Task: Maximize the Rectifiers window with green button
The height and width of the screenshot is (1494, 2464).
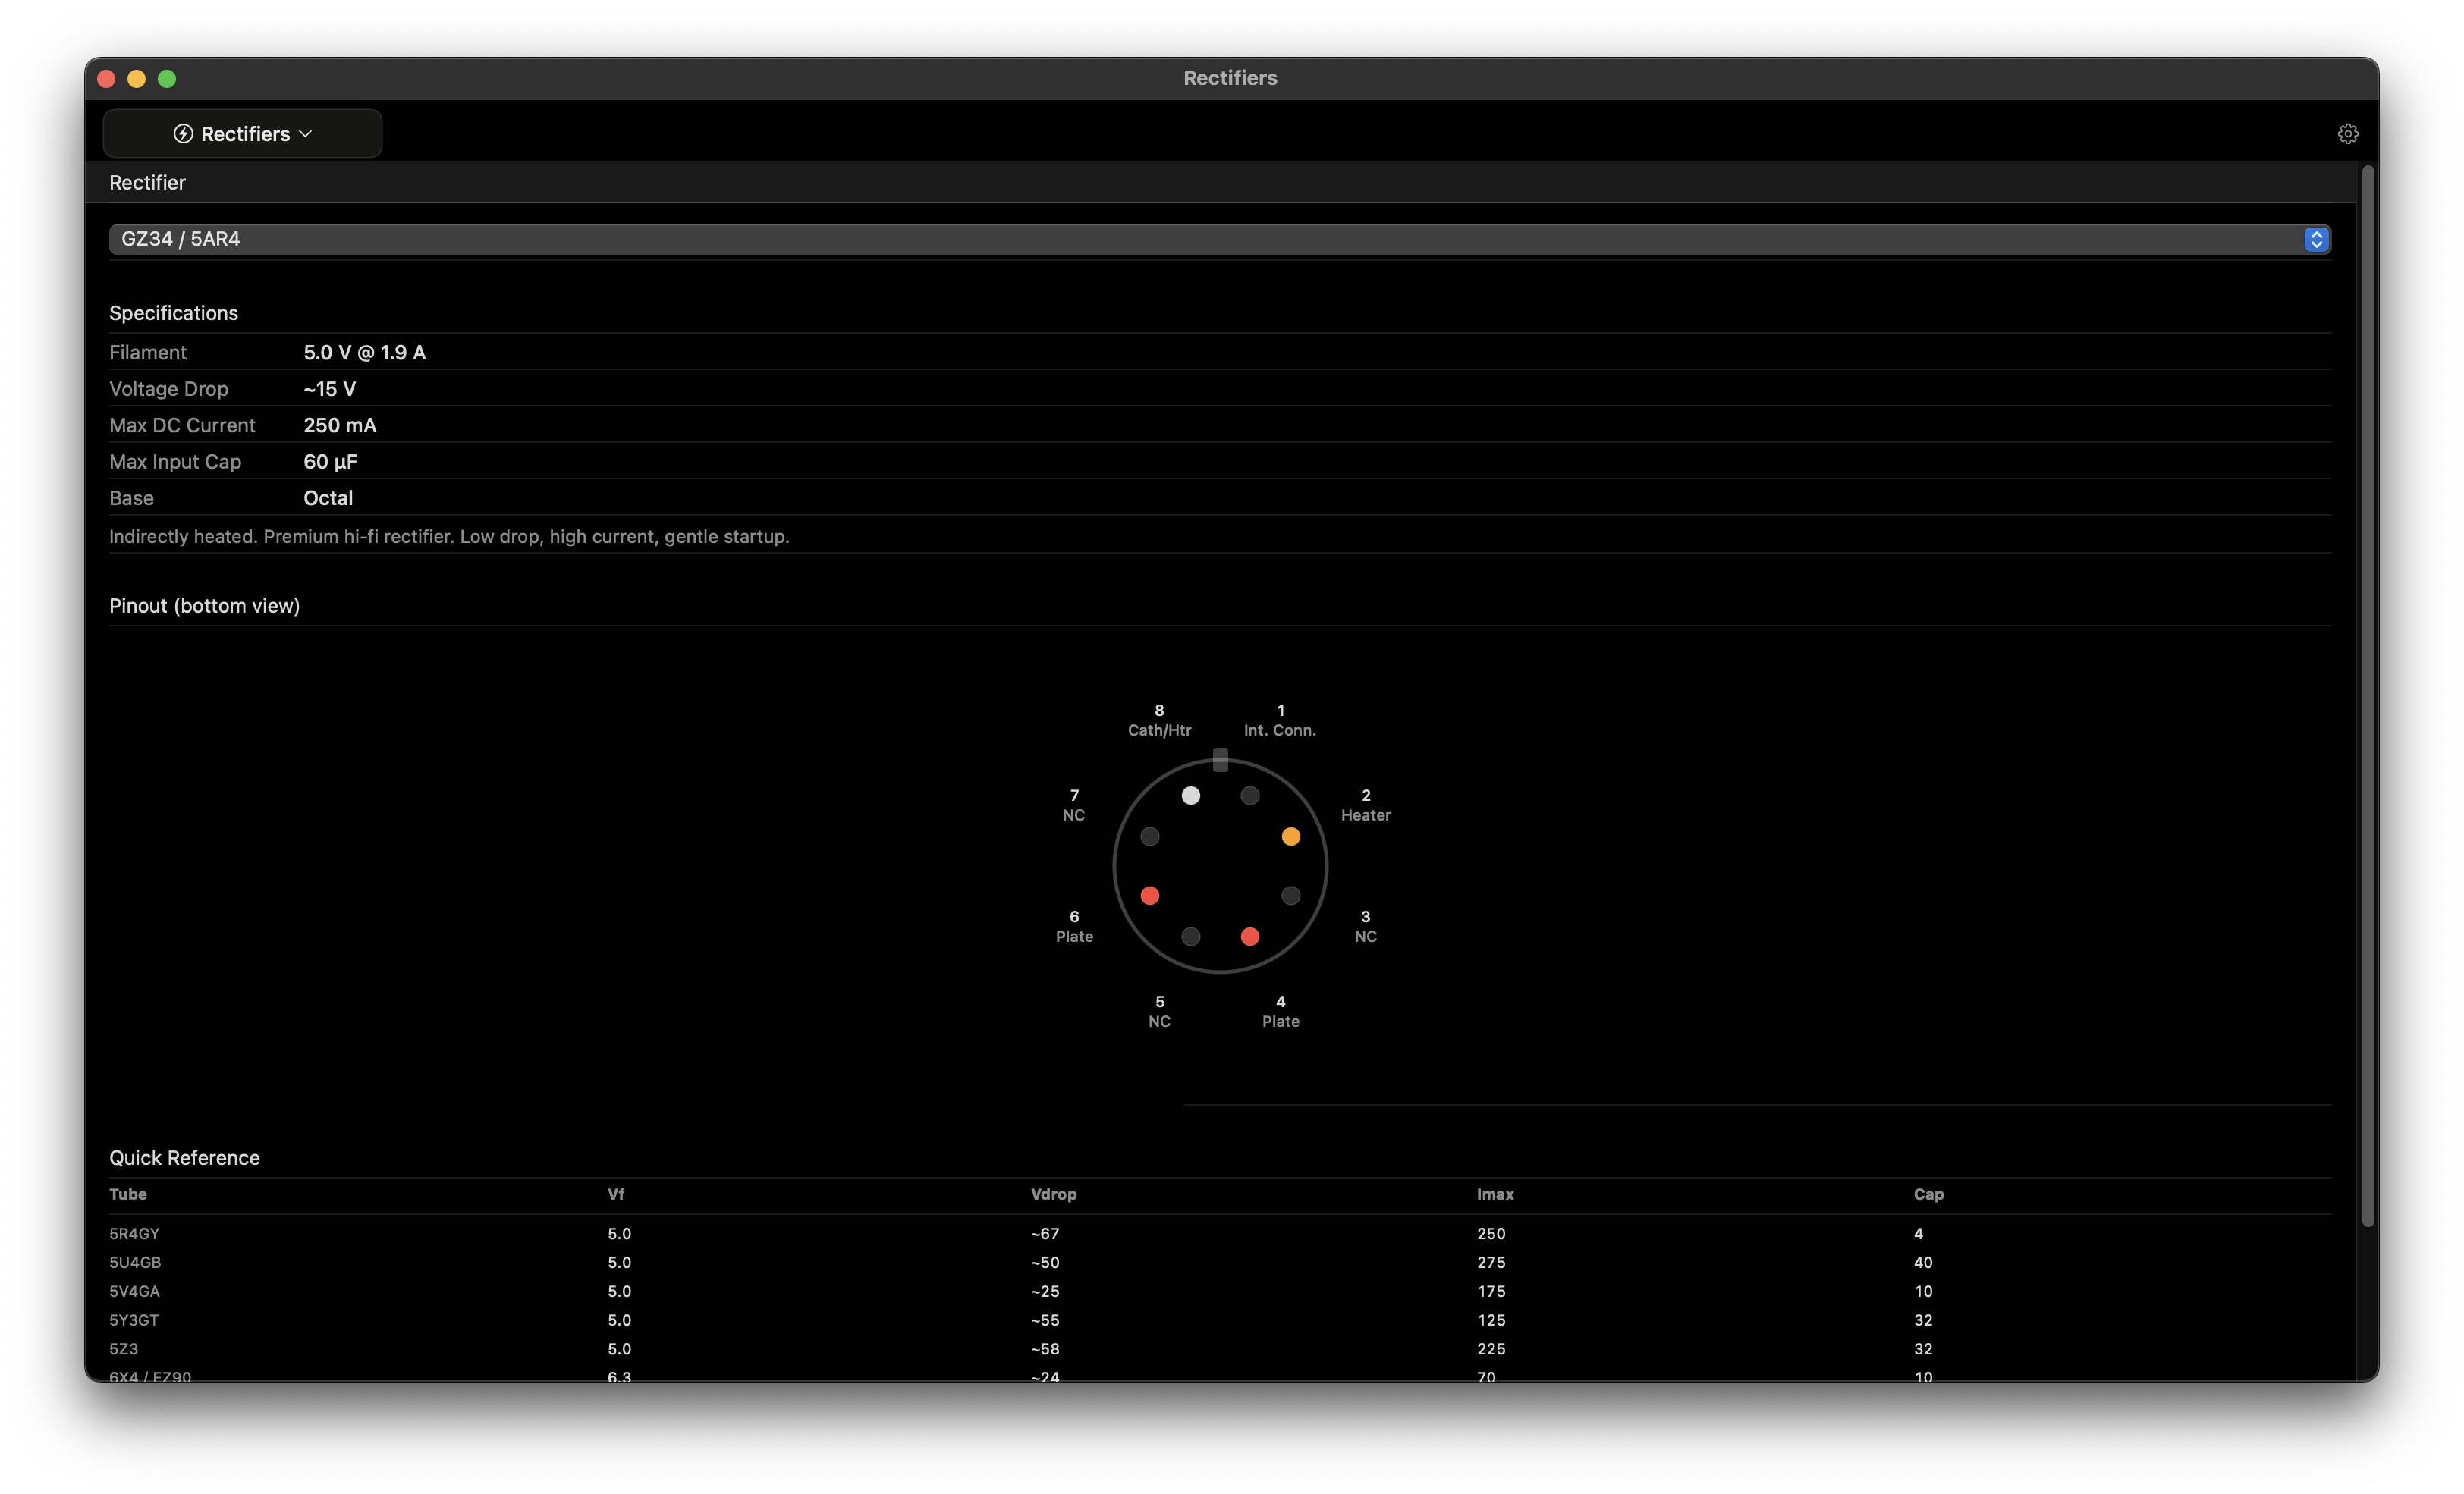Action: [x=167, y=79]
